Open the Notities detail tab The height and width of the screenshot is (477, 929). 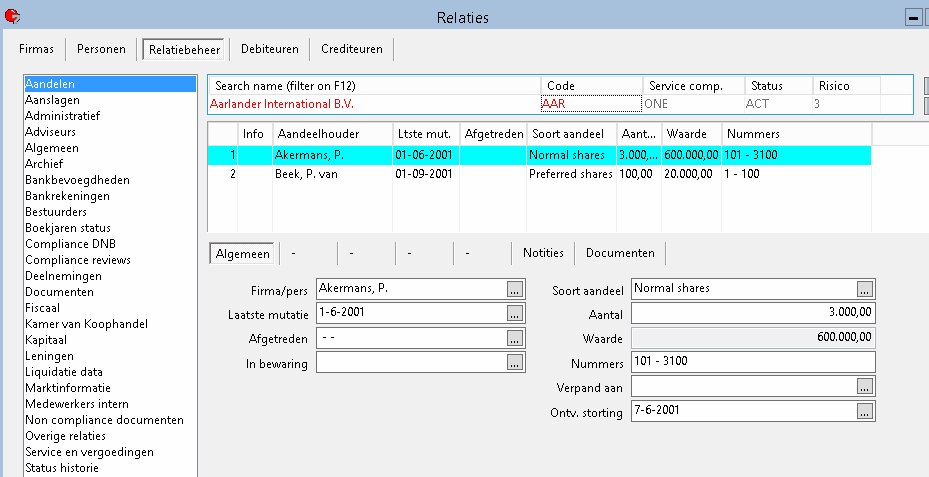coord(543,253)
